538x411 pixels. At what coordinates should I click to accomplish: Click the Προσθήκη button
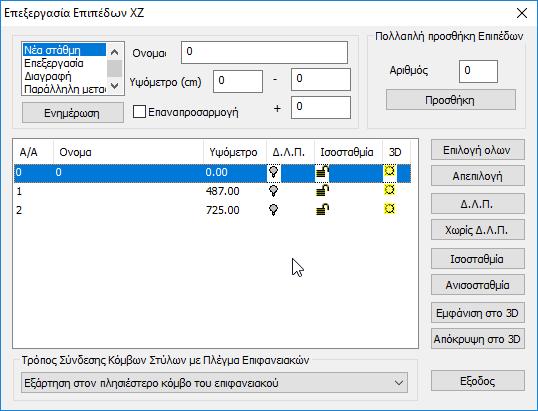[x=451, y=100]
